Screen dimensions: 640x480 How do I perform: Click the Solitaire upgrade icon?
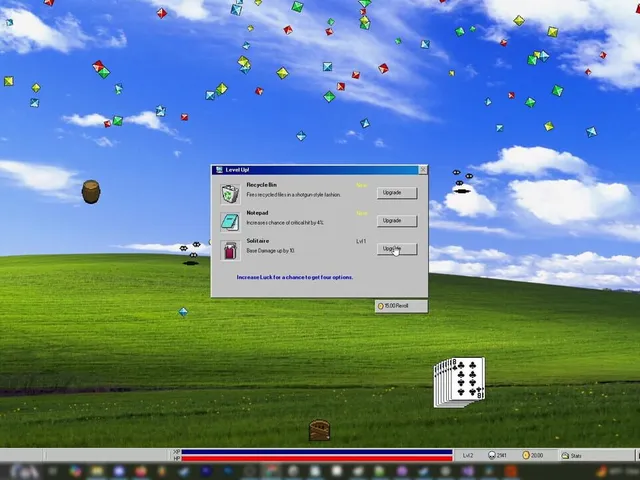tap(230, 250)
